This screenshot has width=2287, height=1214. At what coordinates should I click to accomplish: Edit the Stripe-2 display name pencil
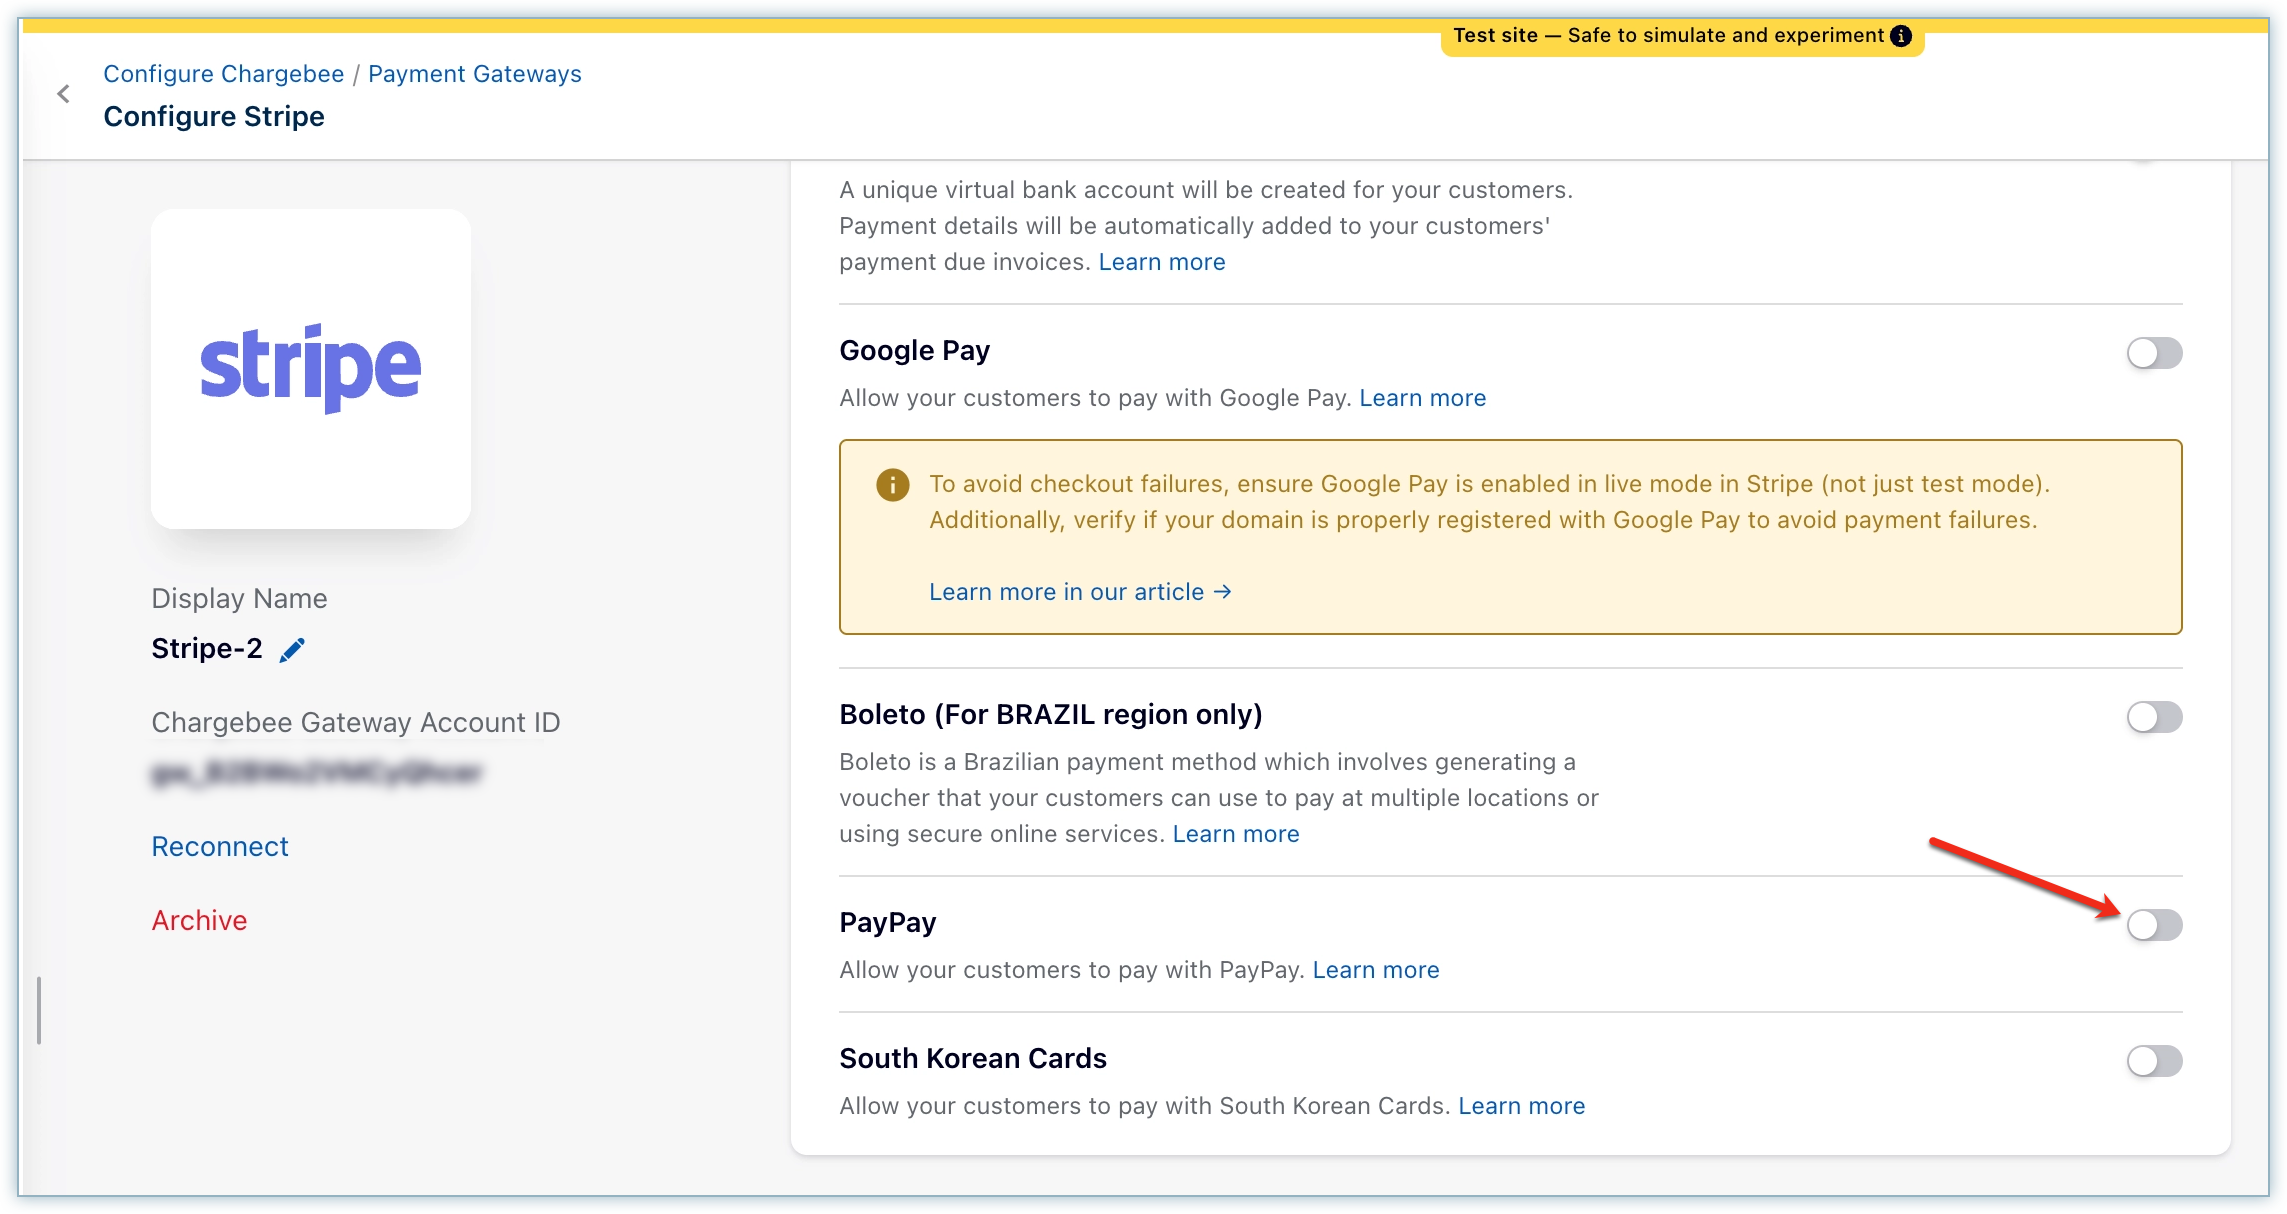click(x=292, y=650)
